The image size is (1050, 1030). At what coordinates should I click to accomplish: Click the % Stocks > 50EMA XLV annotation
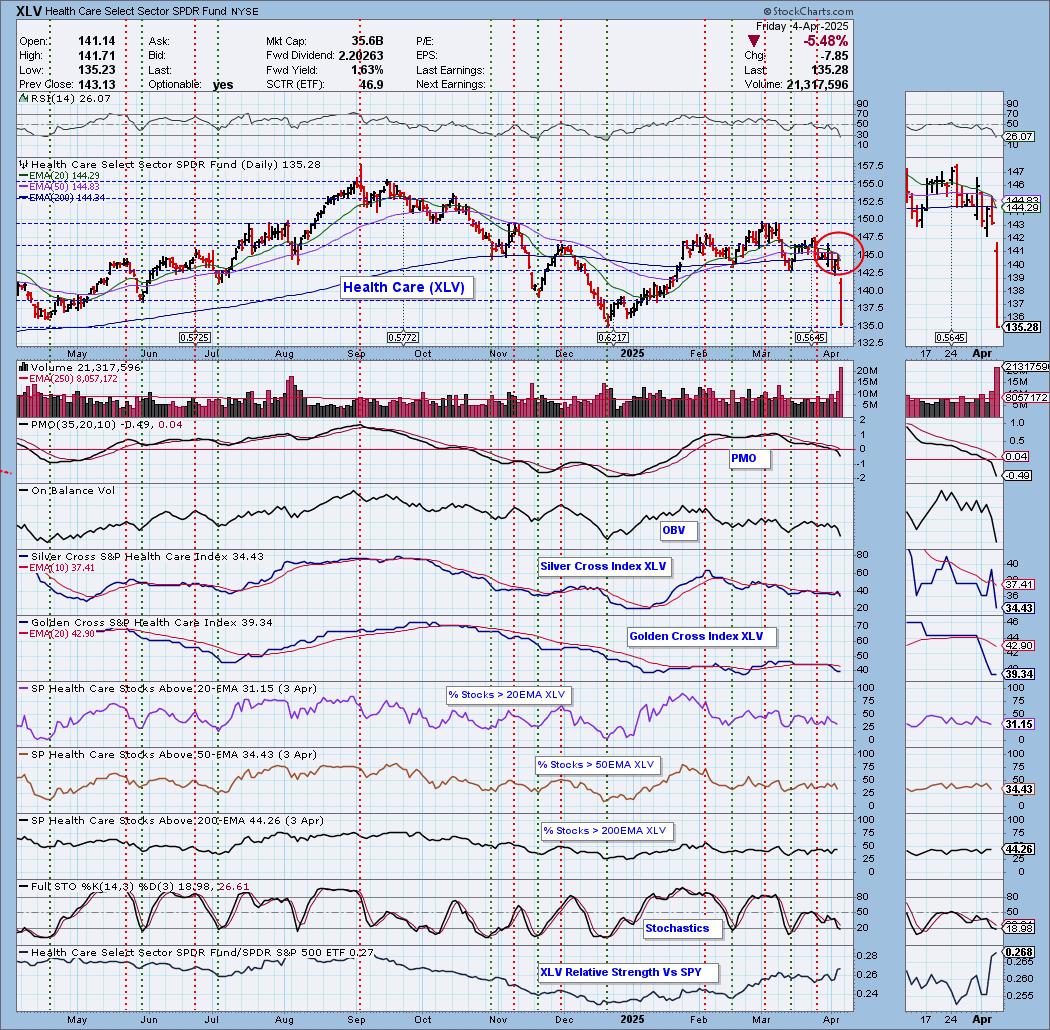click(596, 765)
